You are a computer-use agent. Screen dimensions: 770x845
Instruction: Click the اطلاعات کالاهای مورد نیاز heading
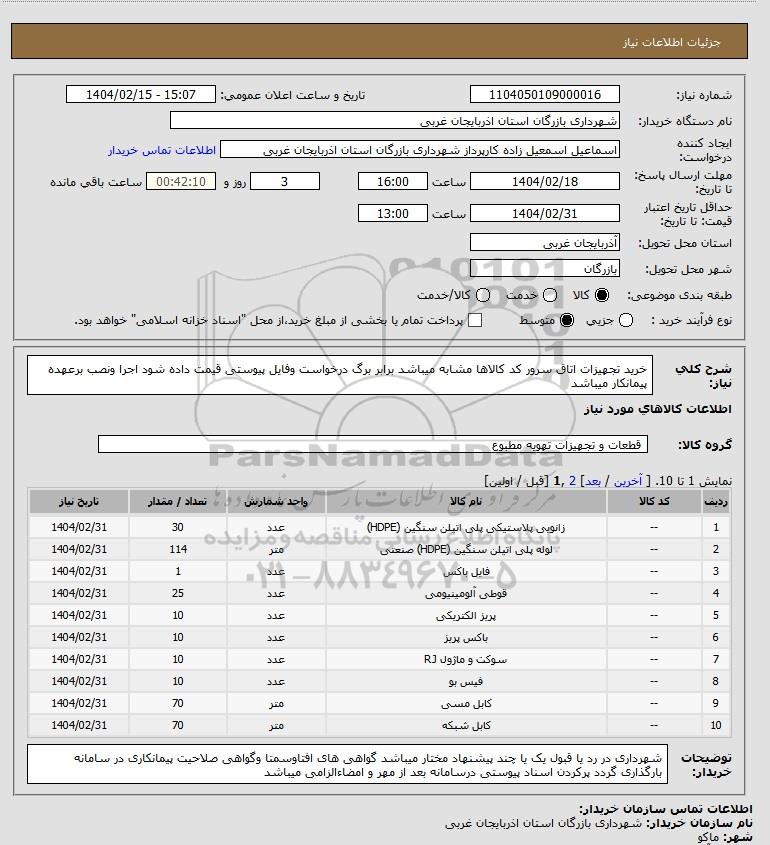pos(657,409)
